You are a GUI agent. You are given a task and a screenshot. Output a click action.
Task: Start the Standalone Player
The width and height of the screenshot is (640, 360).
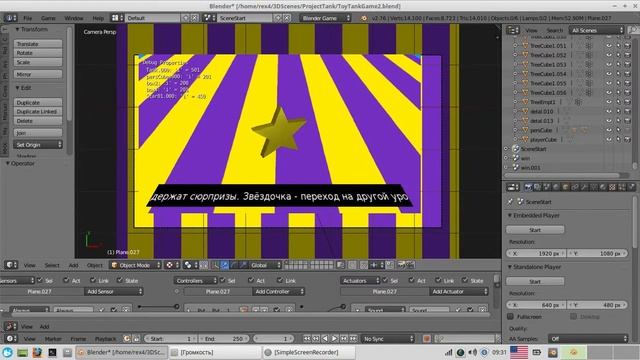coord(535,281)
